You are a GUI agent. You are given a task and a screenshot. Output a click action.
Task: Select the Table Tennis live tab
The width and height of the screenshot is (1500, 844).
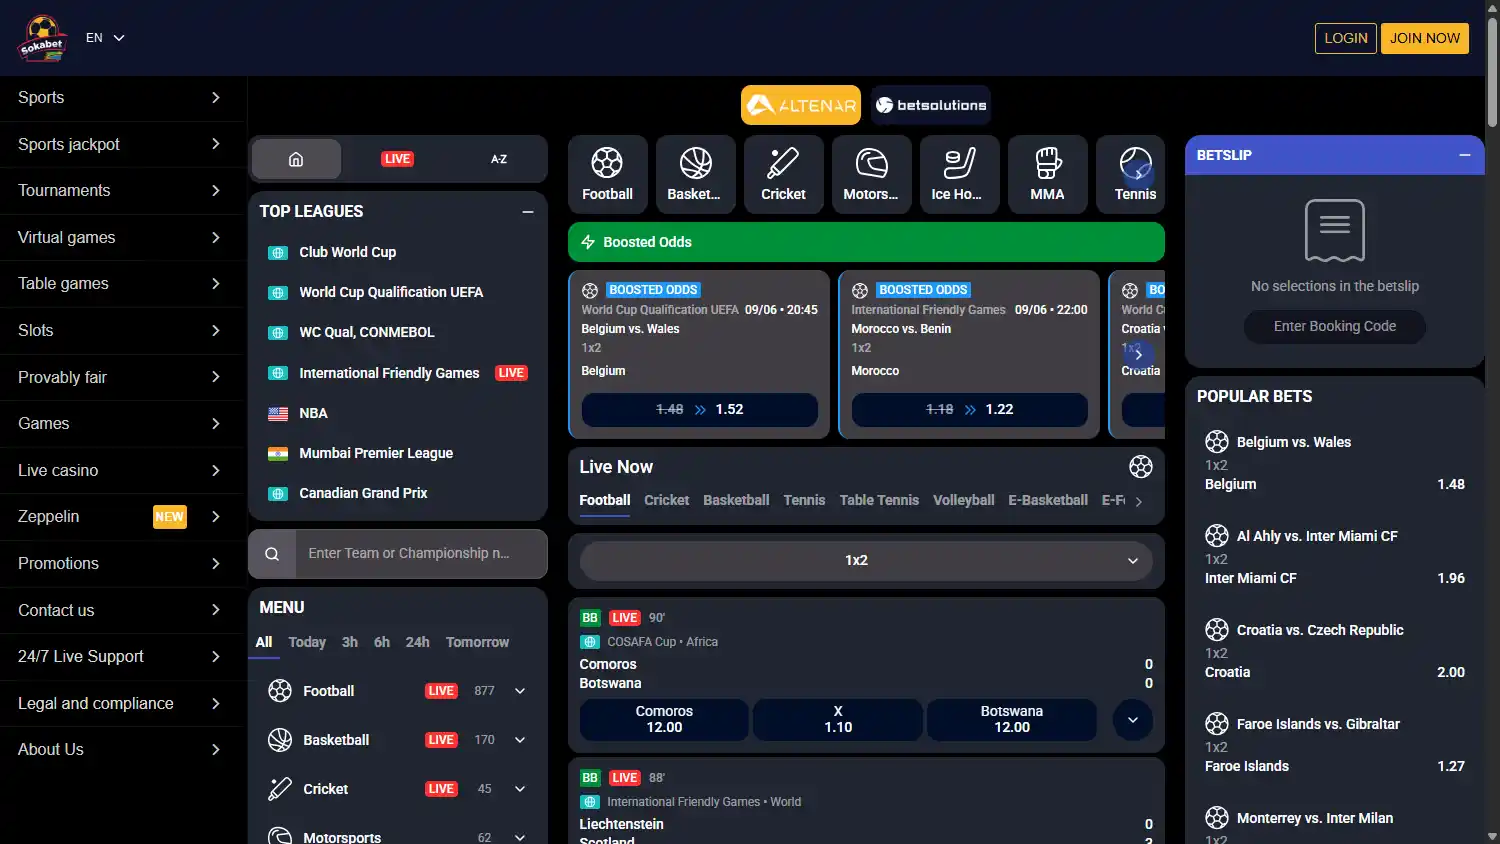(x=879, y=500)
